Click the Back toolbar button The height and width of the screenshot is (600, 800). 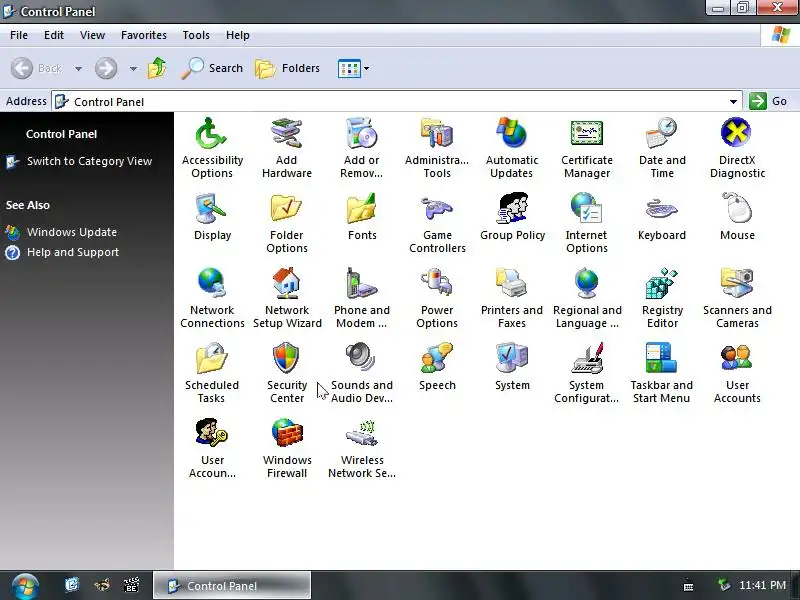(37, 68)
